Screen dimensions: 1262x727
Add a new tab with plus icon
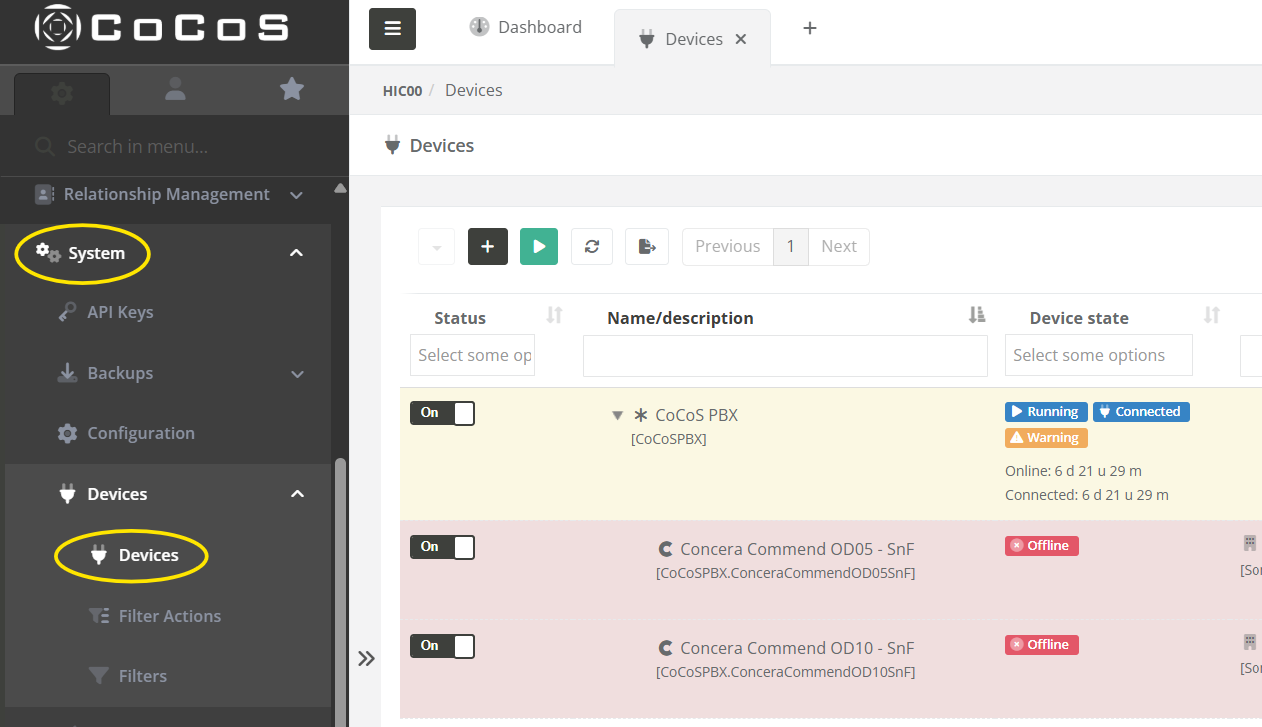tap(810, 28)
